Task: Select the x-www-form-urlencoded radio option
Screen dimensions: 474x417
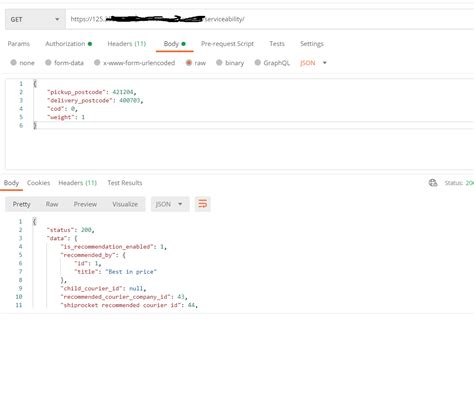Action: [97, 62]
